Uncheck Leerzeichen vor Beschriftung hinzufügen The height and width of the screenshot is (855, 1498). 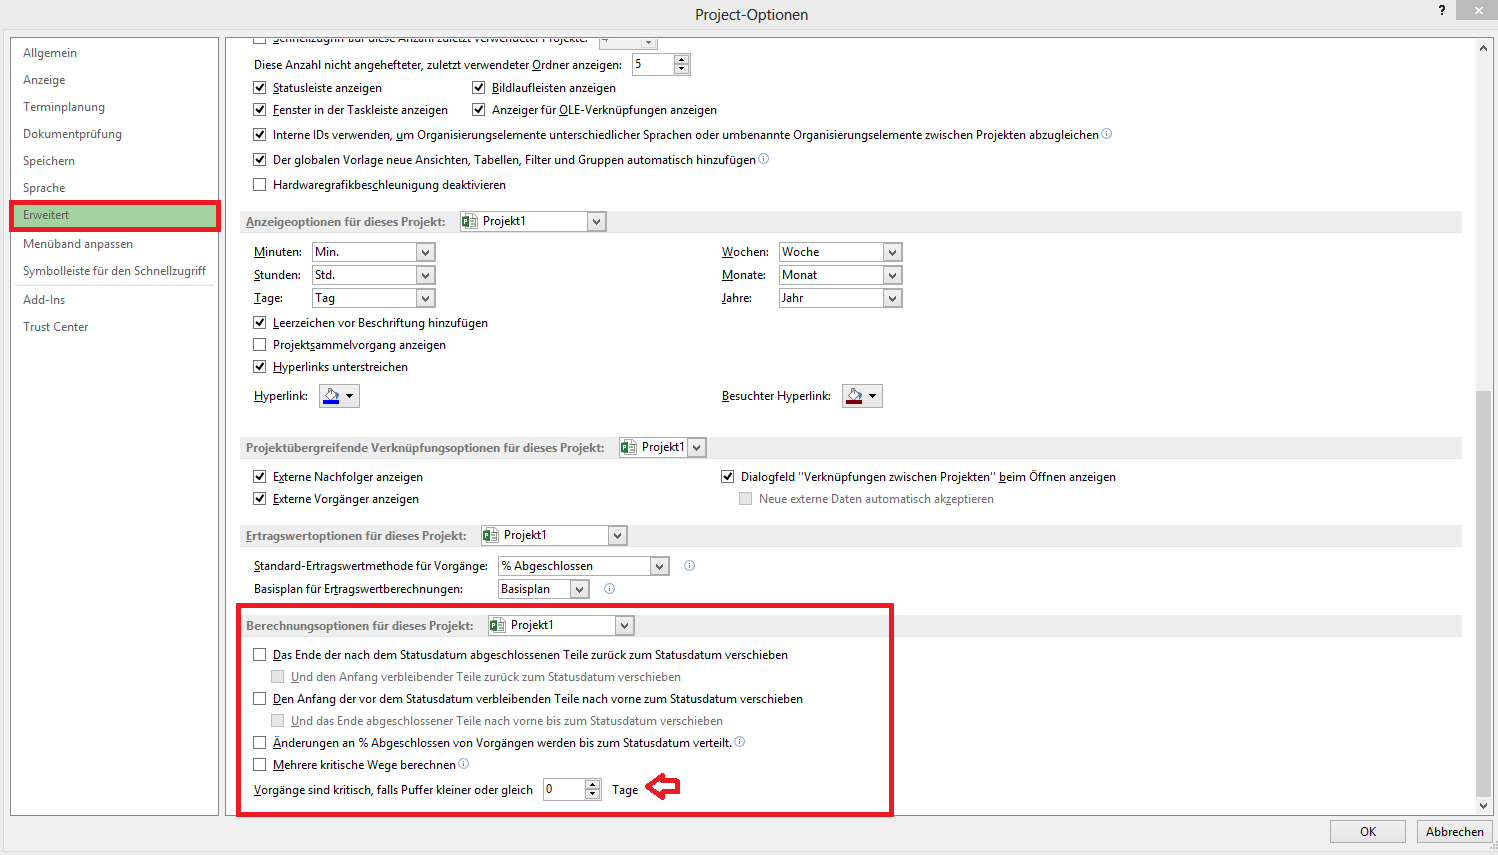[x=260, y=323]
